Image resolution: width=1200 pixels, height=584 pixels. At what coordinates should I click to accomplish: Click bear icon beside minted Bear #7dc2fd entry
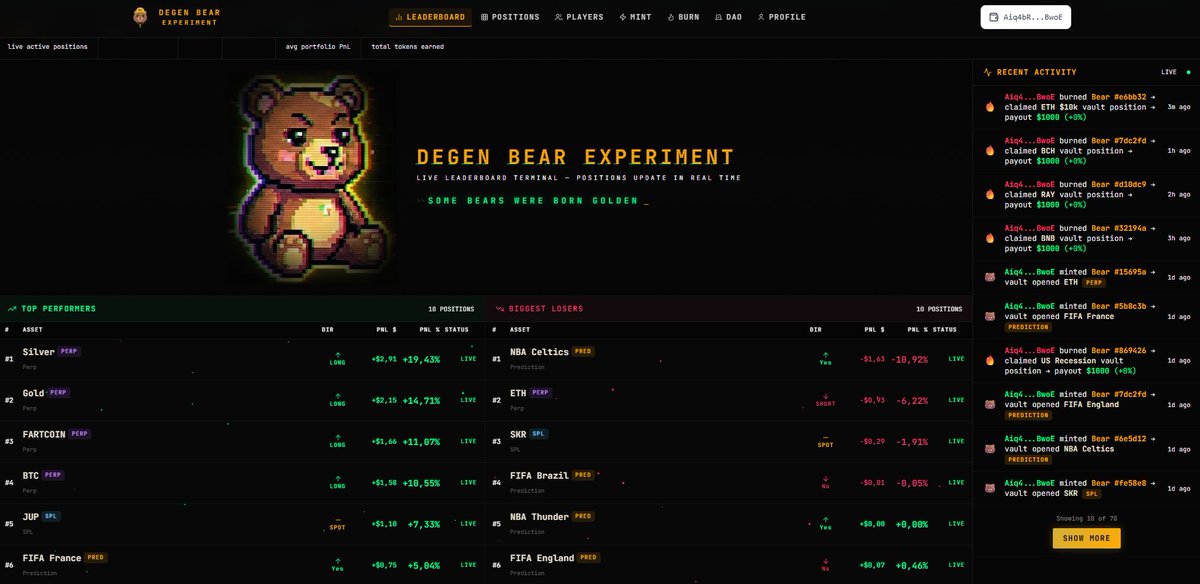point(990,404)
